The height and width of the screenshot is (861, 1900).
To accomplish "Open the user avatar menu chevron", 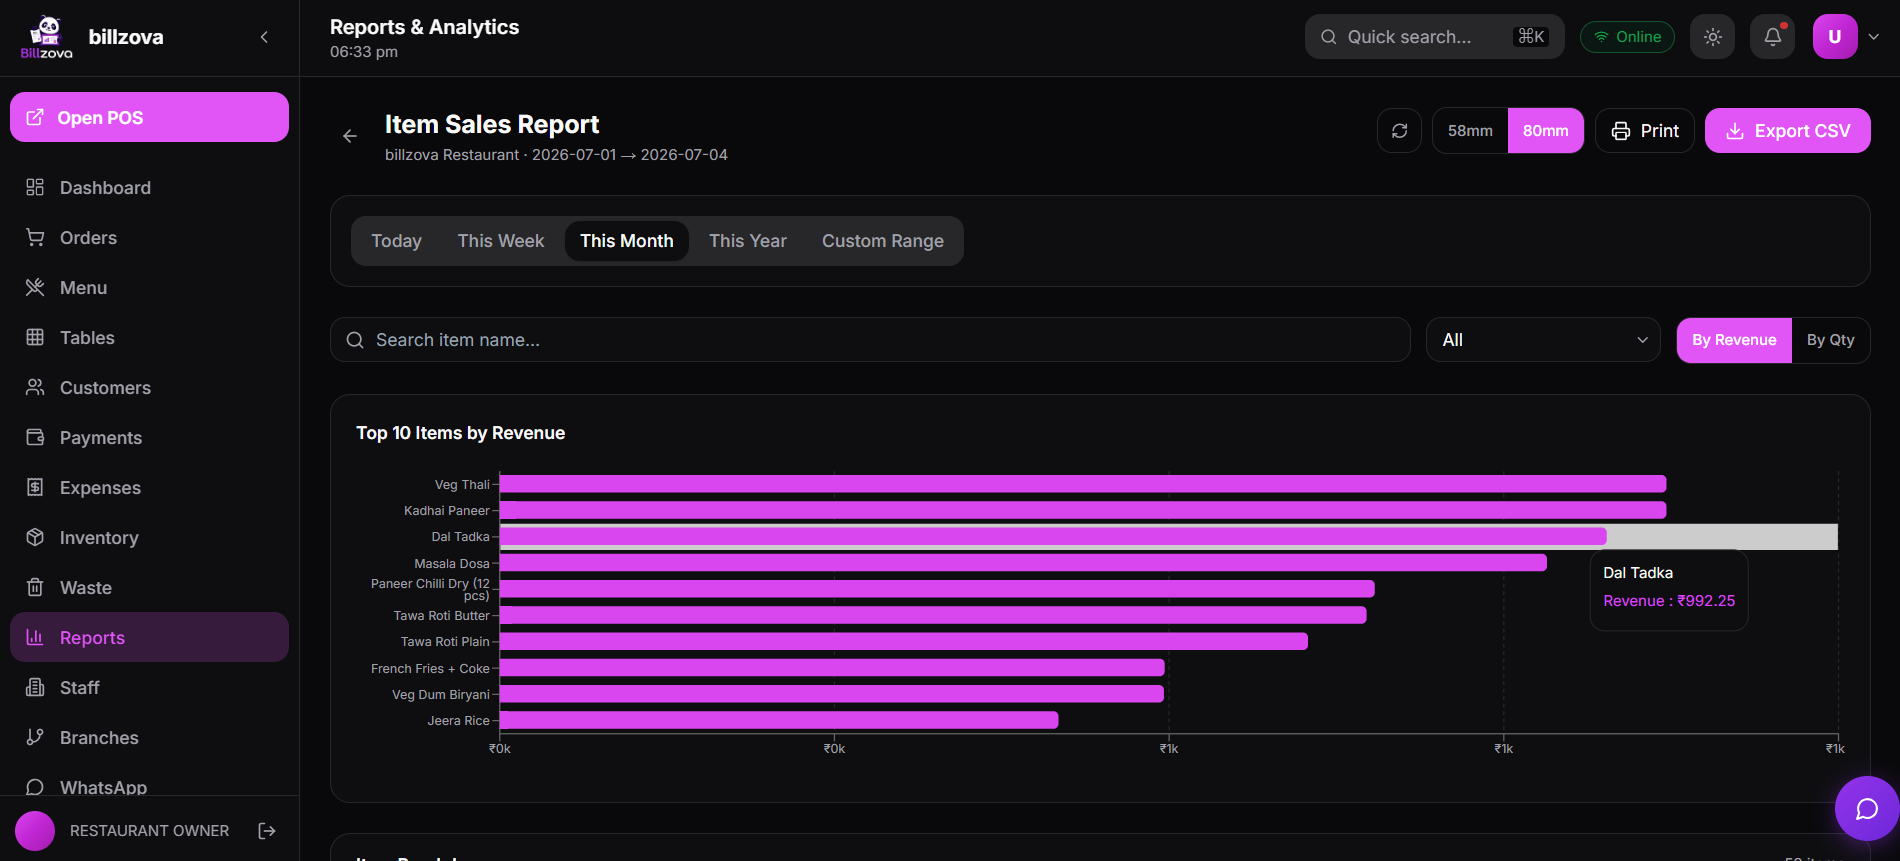I will tap(1874, 37).
